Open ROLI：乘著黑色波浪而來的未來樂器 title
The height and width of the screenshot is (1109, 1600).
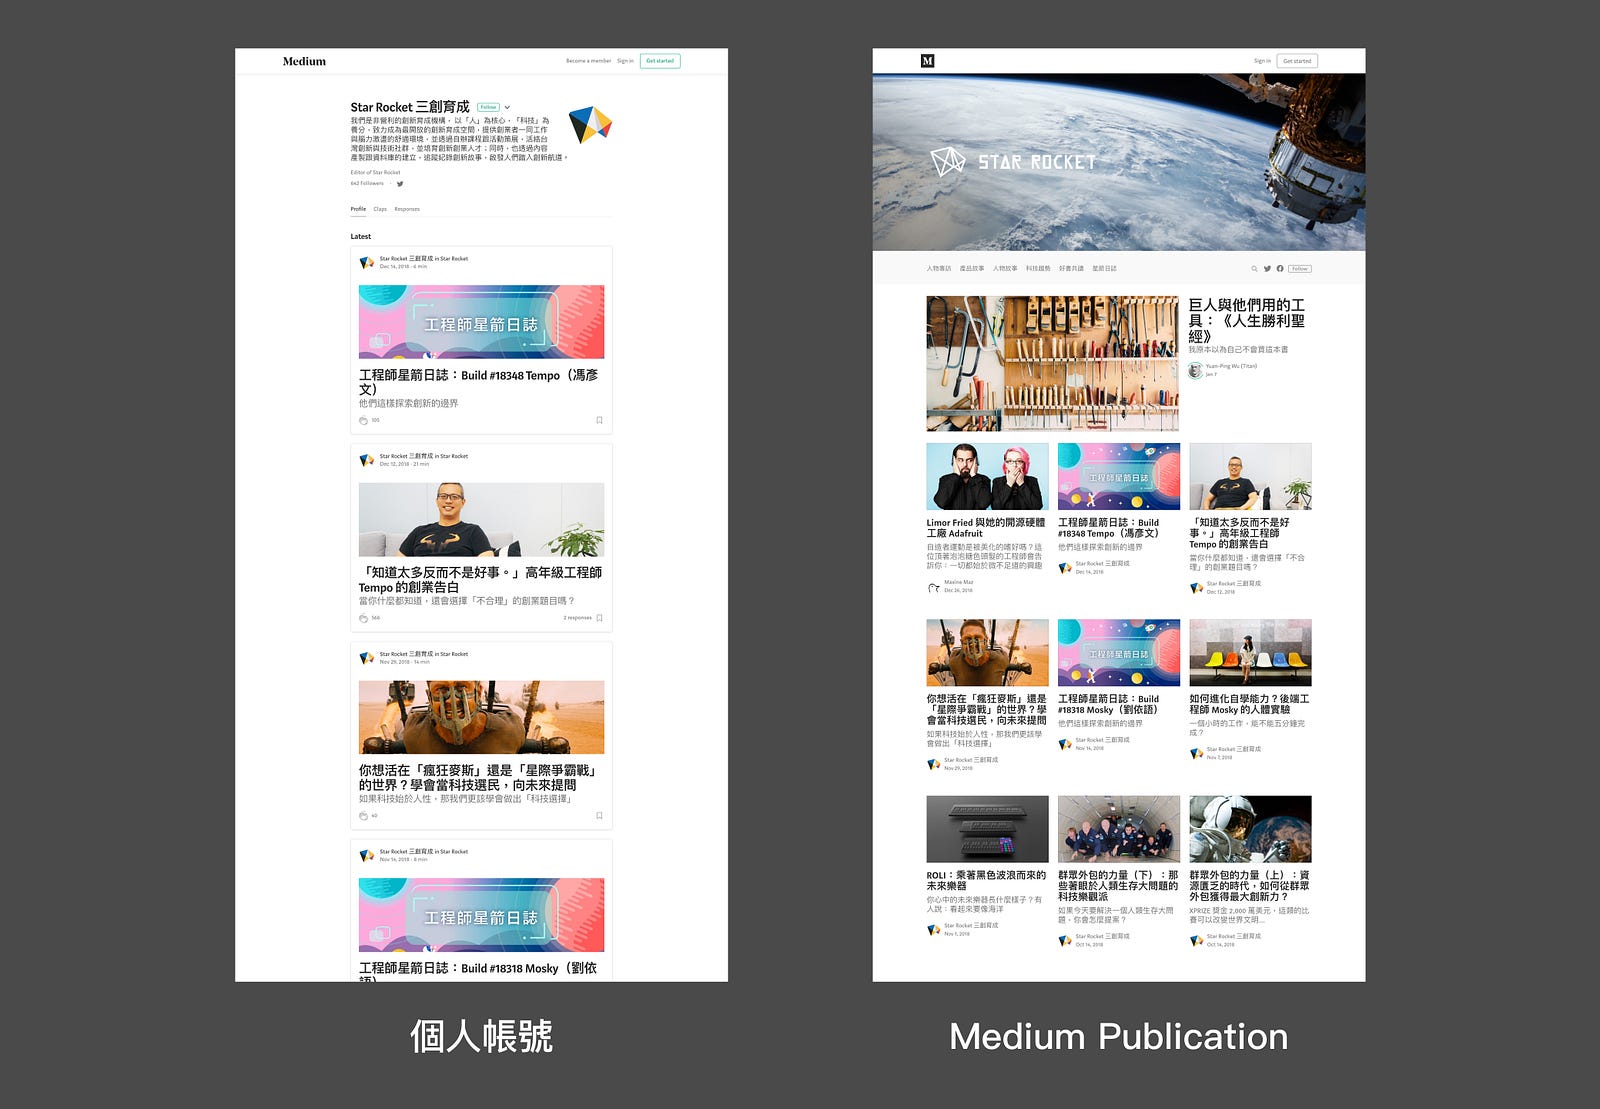(986, 880)
